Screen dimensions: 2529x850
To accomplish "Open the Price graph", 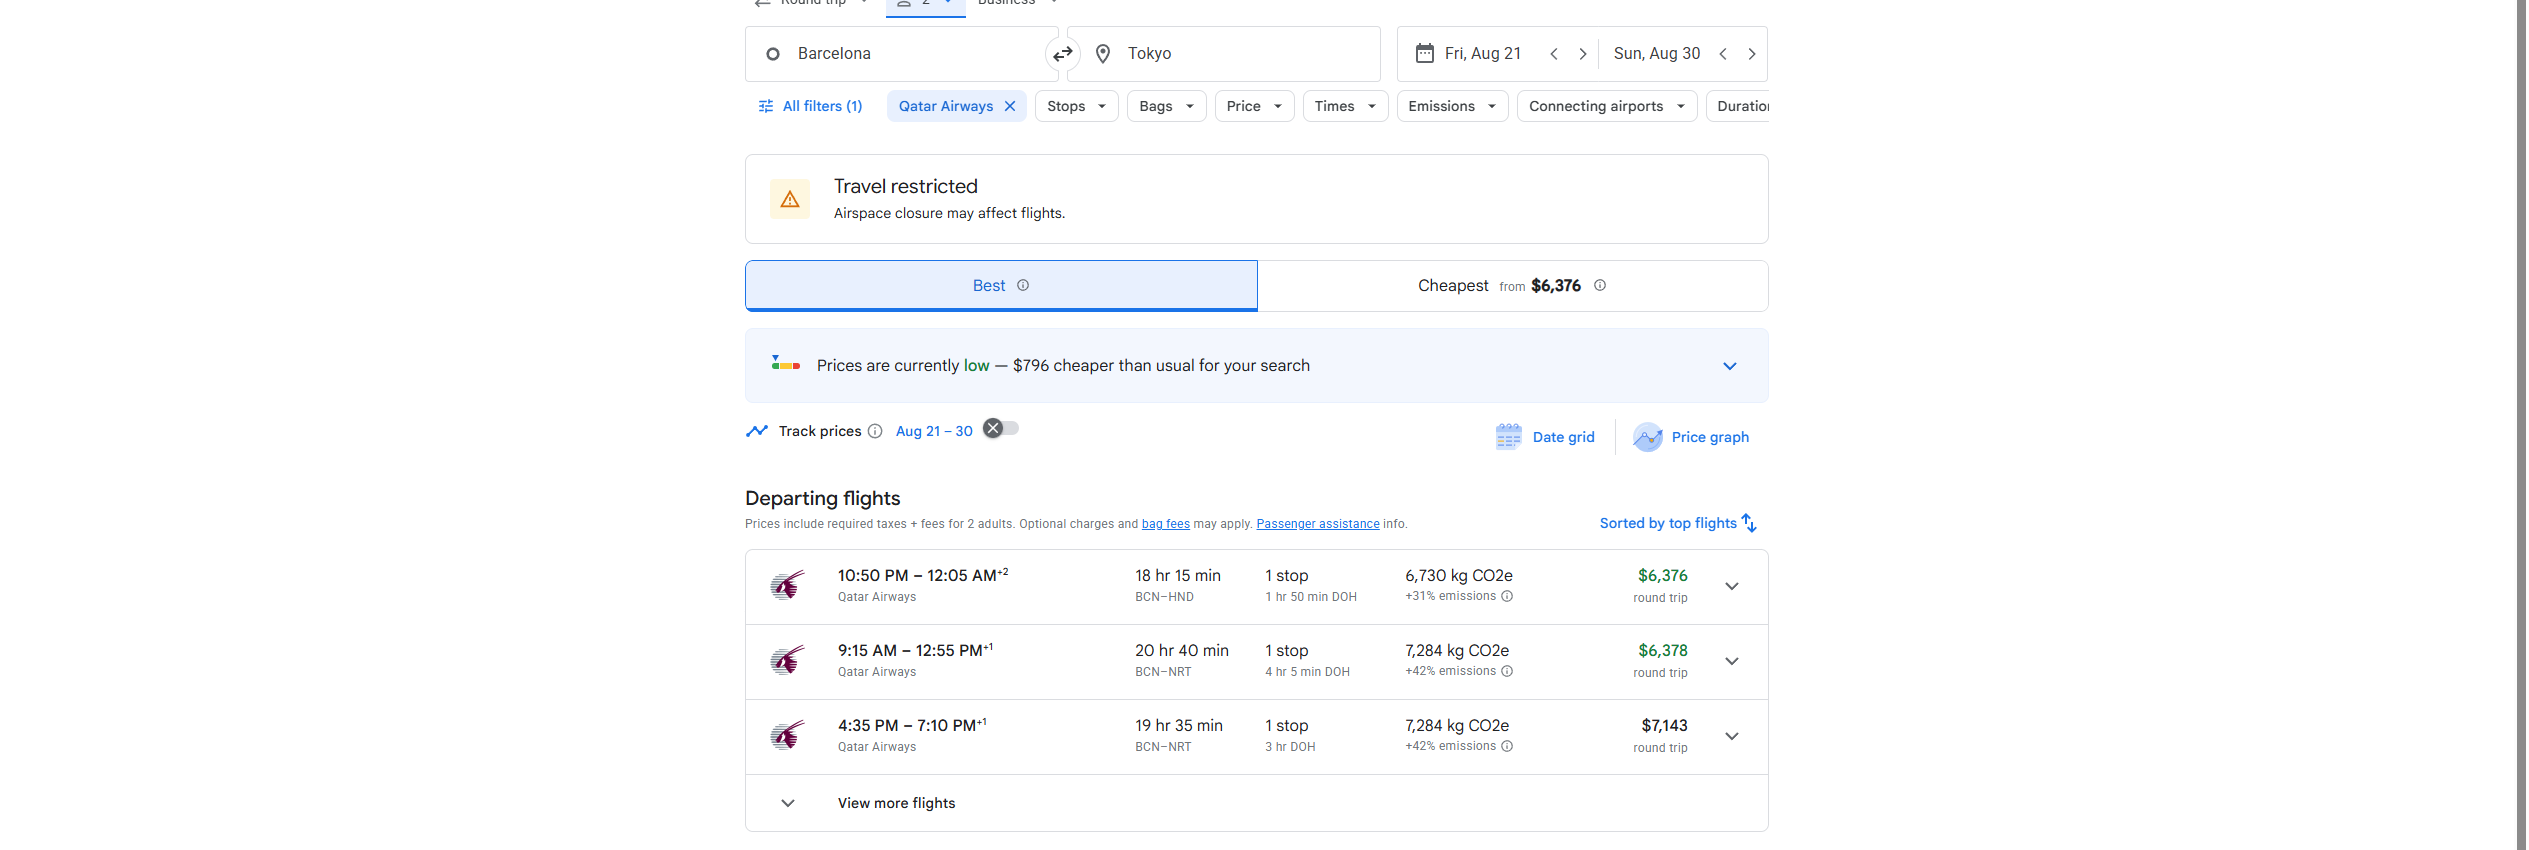I will click(1691, 437).
